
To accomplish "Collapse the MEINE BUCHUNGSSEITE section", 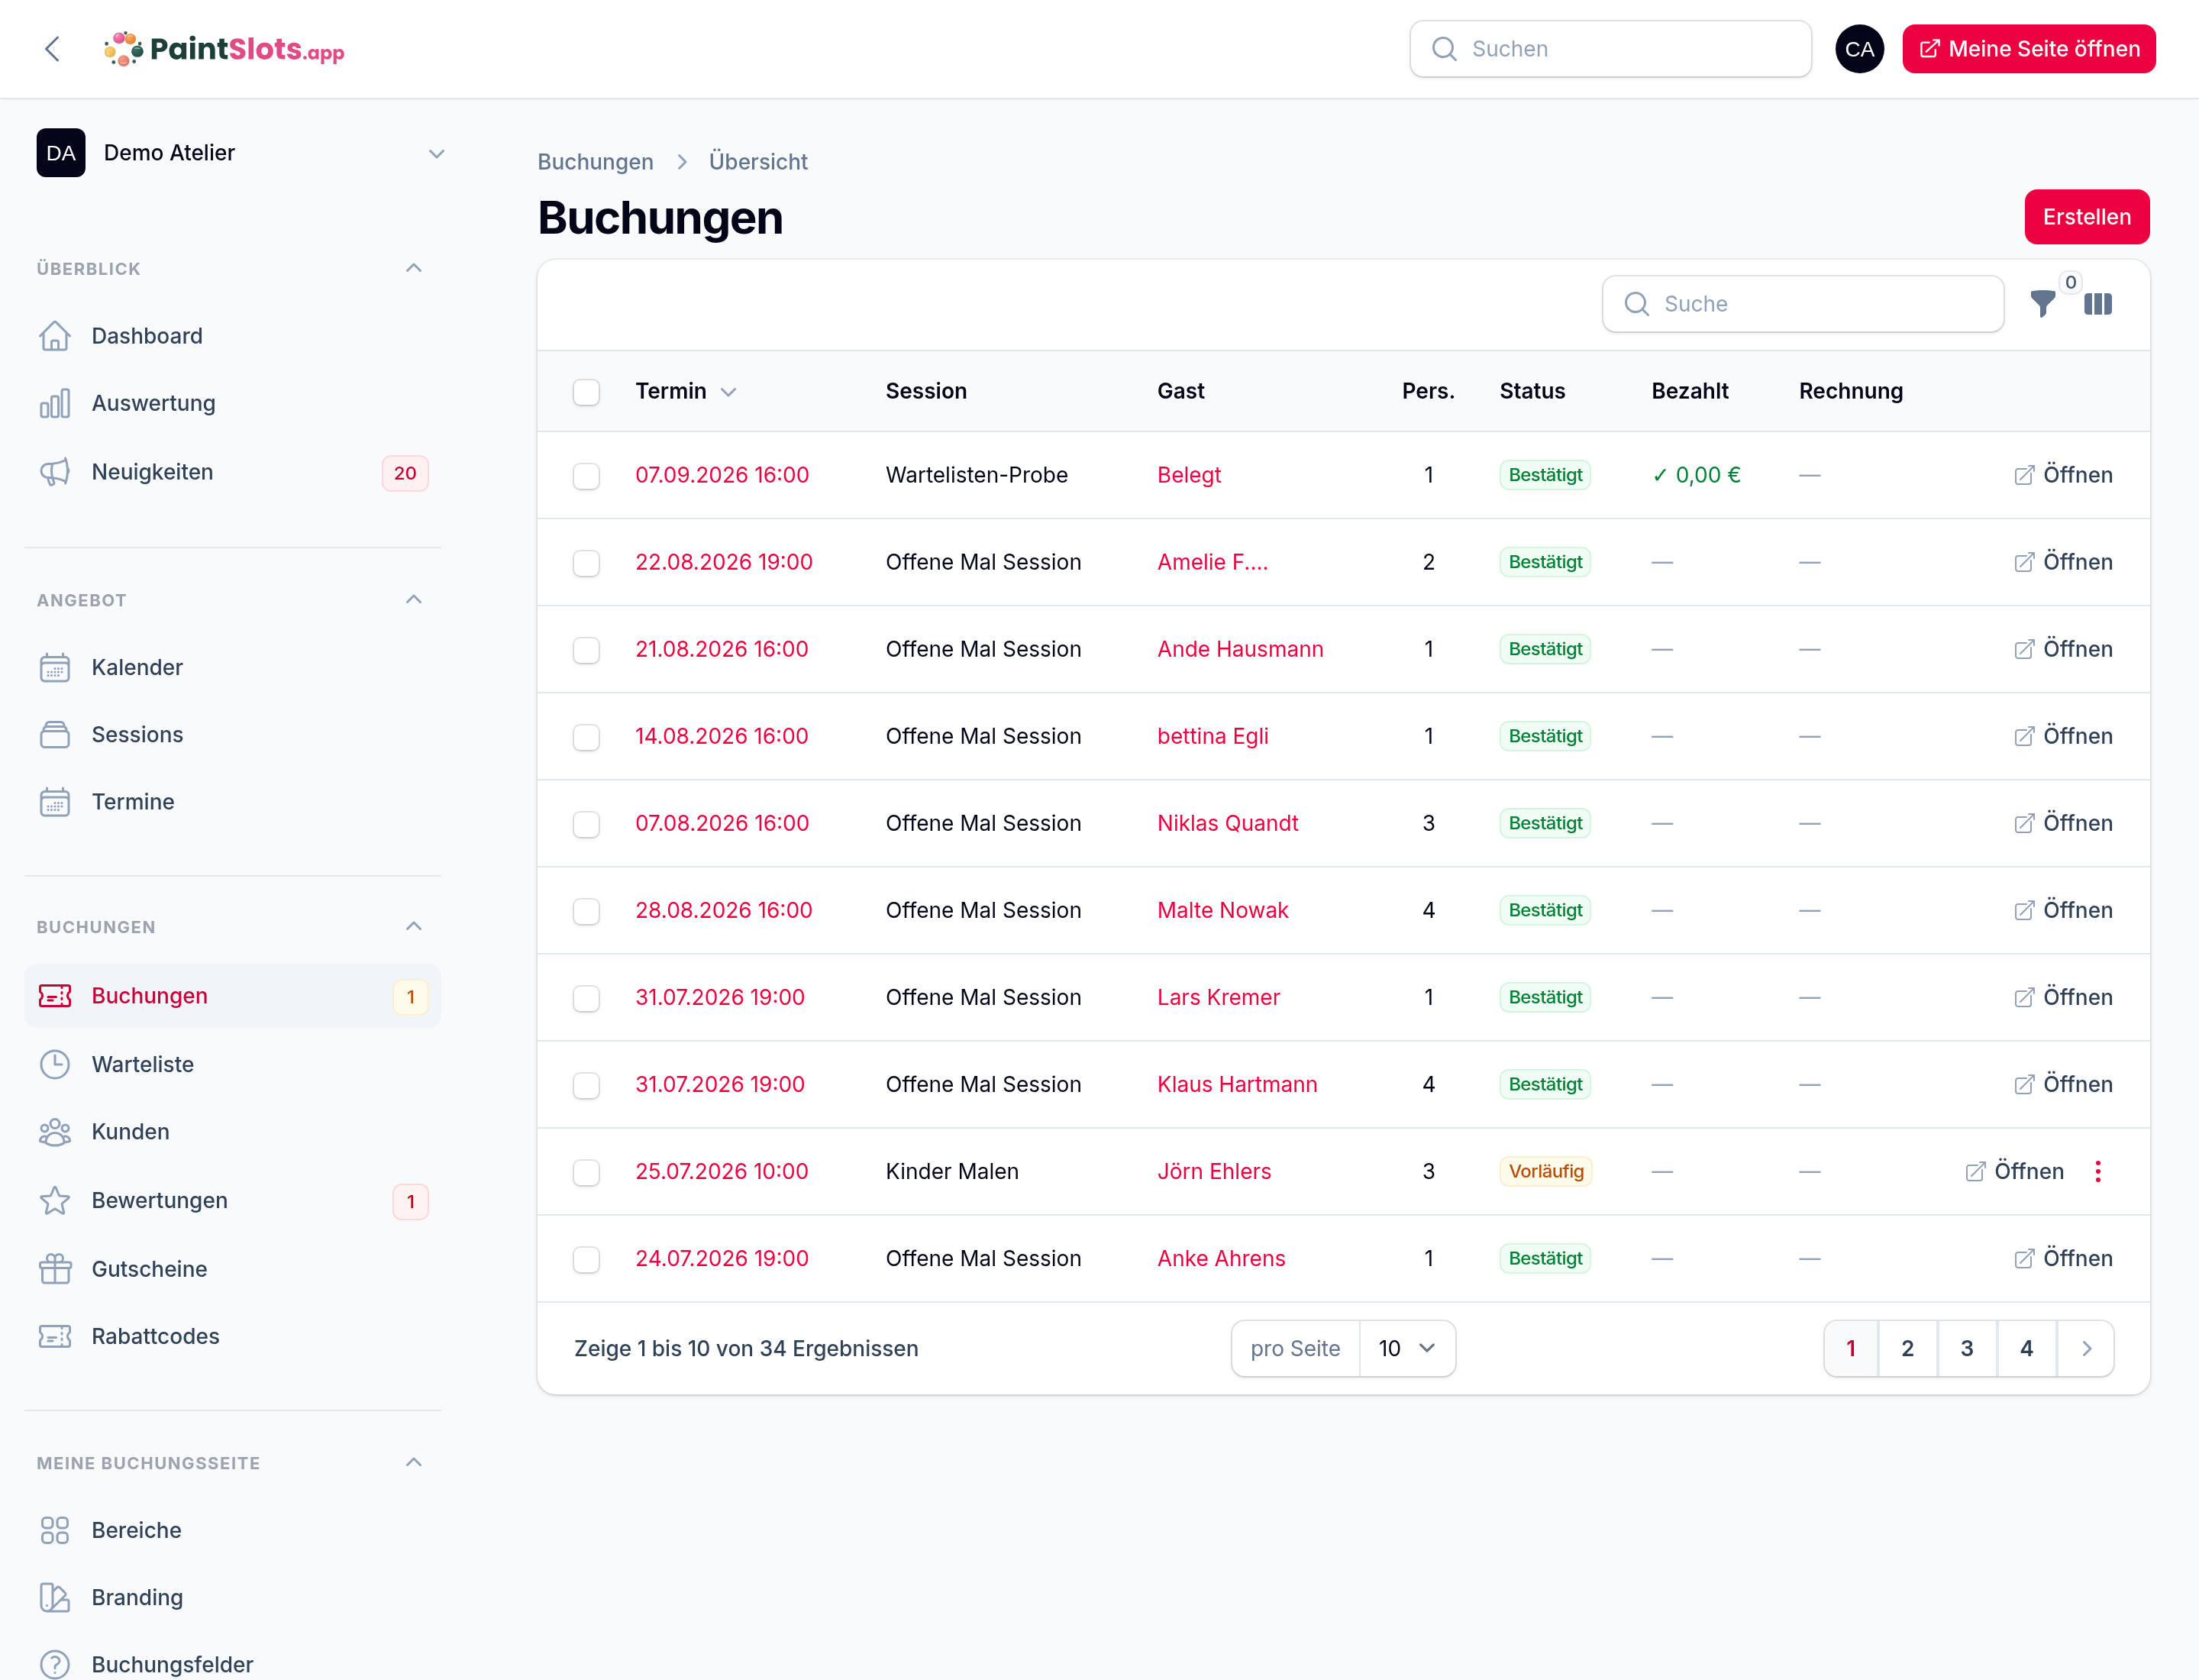I will 414,1463.
